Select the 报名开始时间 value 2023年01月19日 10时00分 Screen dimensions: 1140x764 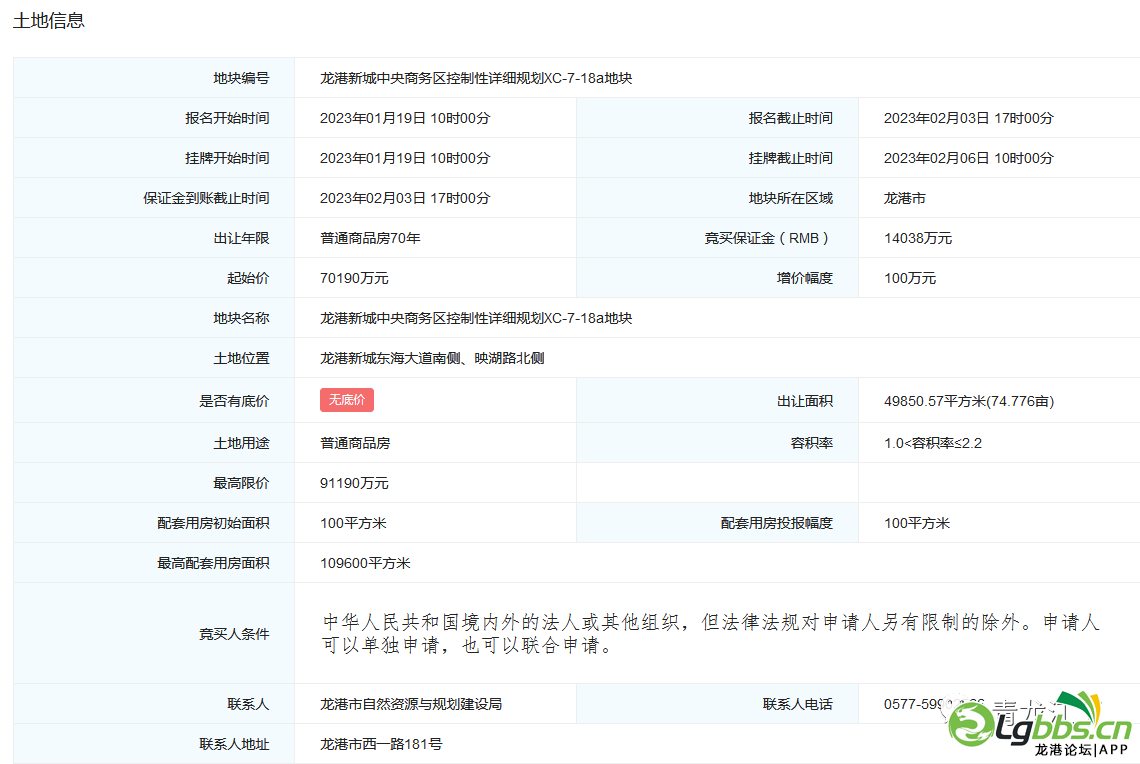click(405, 118)
